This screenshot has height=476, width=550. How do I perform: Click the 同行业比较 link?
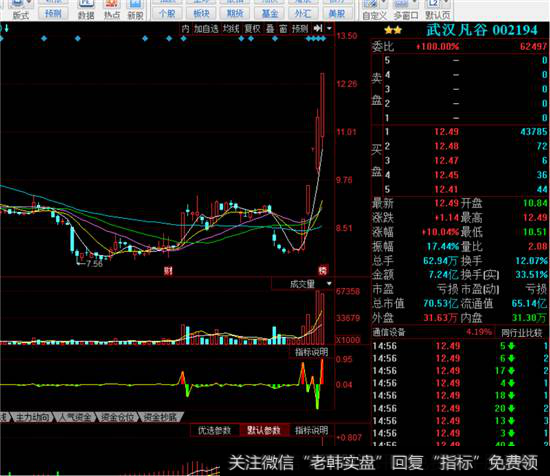coord(521,333)
